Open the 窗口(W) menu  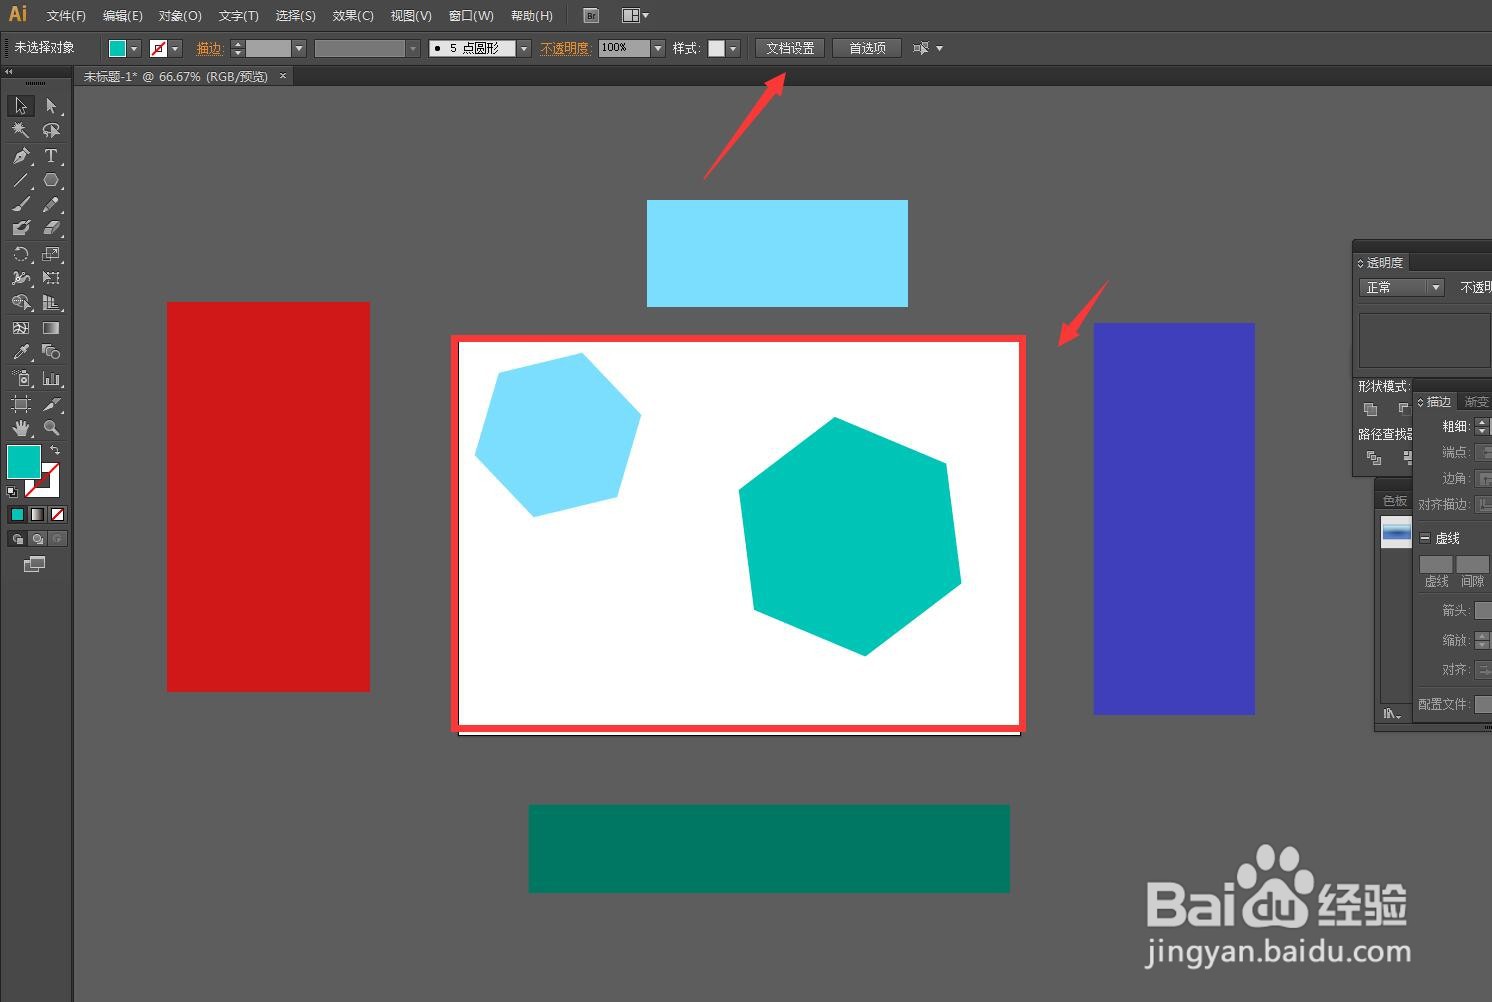(x=471, y=16)
